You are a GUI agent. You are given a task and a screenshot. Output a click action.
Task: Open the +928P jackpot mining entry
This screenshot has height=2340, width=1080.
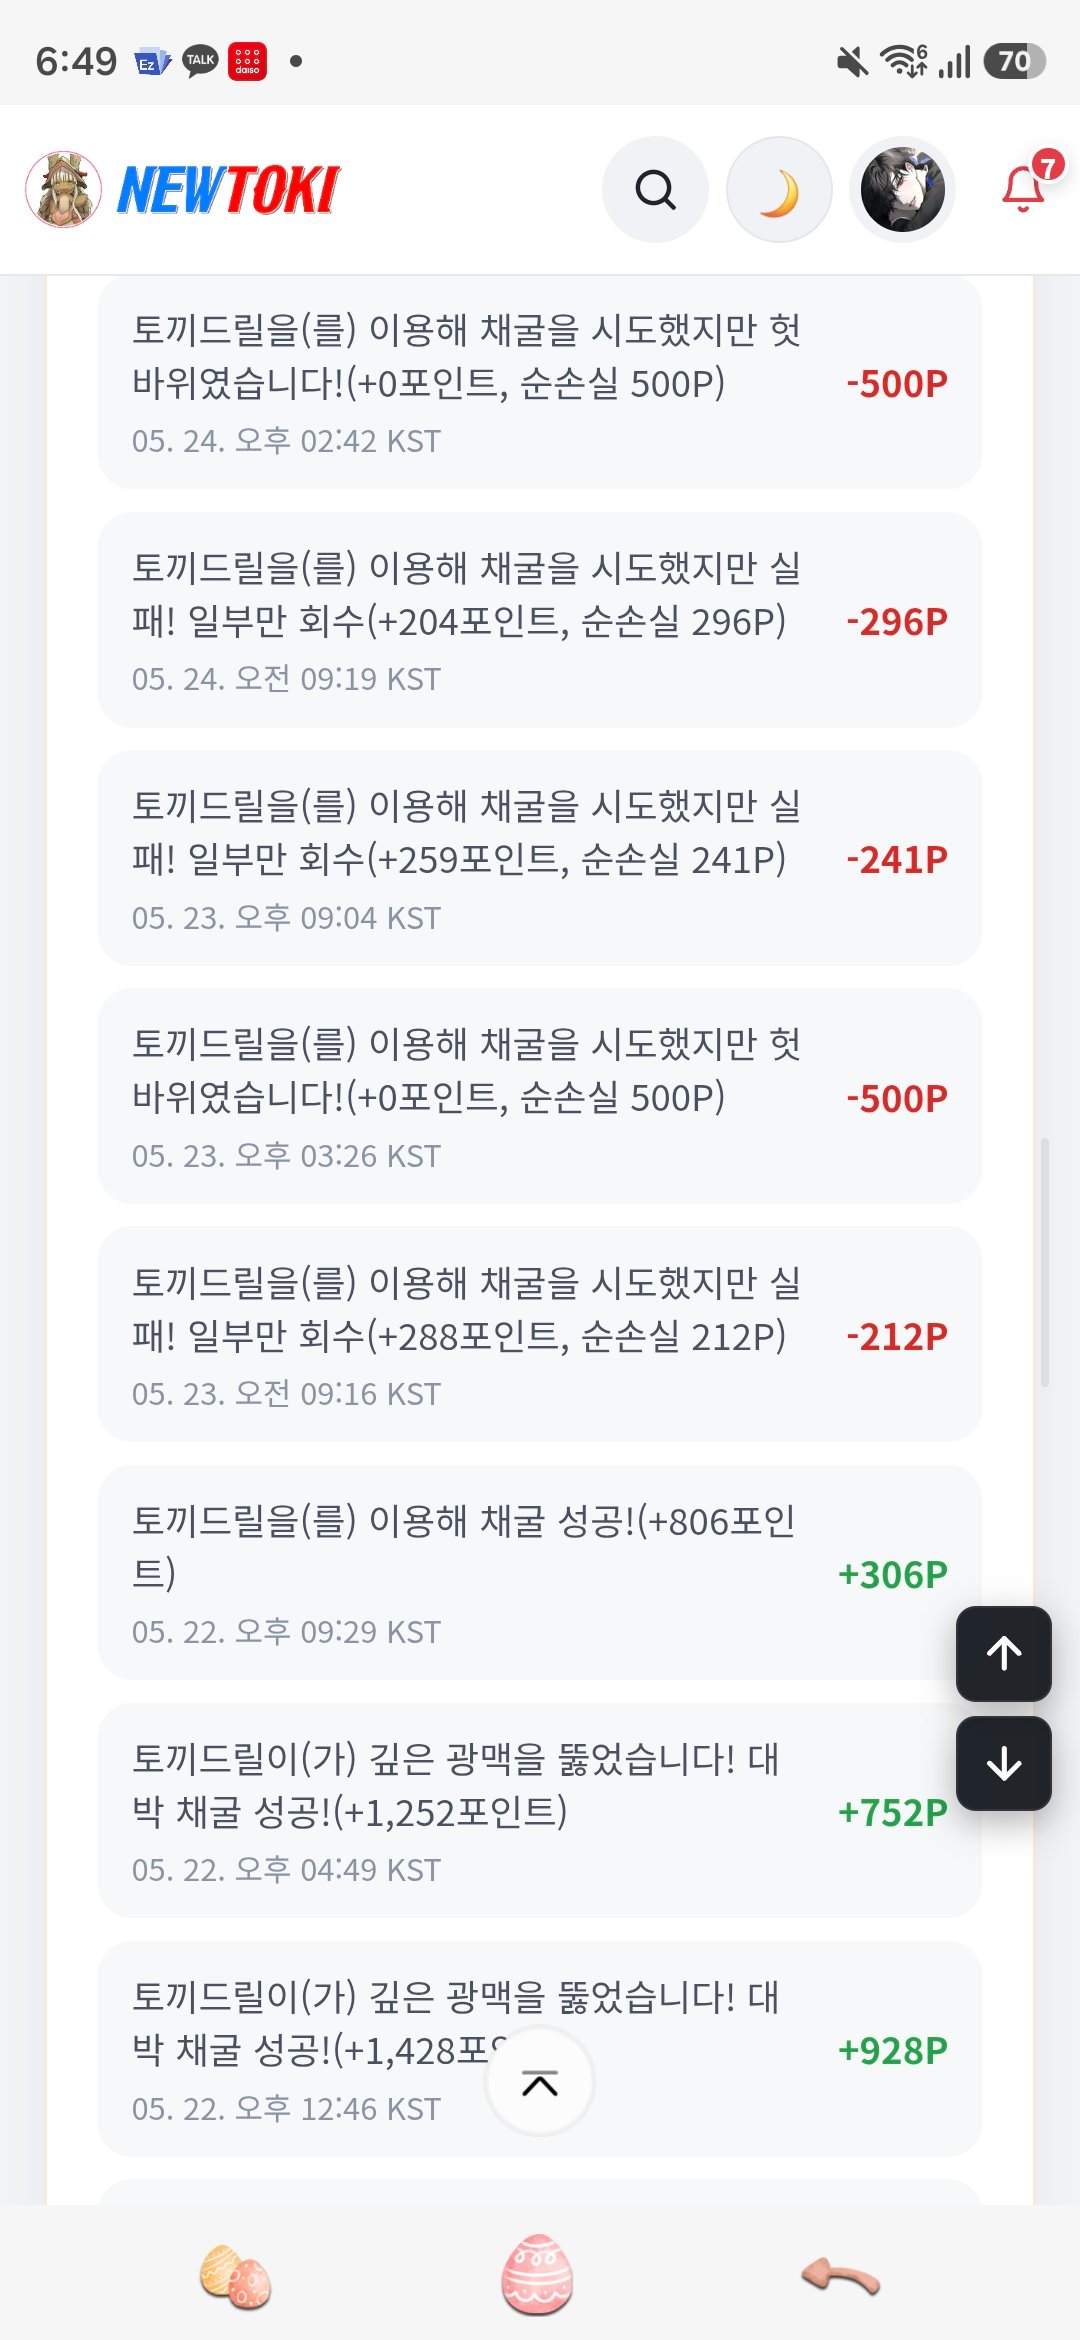coord(540,2049)
